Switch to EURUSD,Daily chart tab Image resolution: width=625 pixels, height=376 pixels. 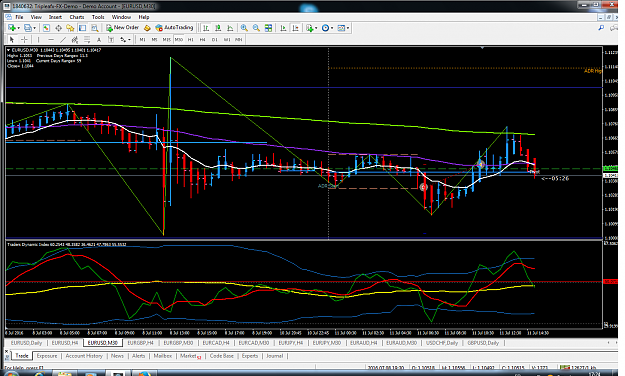[26, 343]
